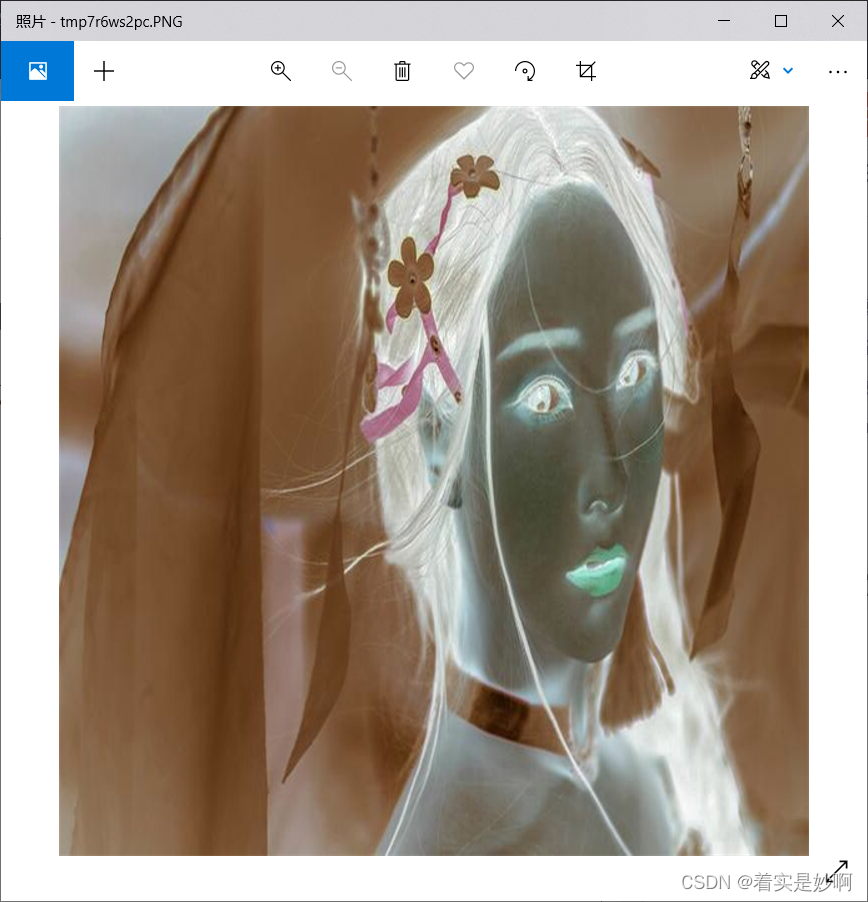Click the white margin left of the photo
The image size is (868, 902).
pos(30,480)
